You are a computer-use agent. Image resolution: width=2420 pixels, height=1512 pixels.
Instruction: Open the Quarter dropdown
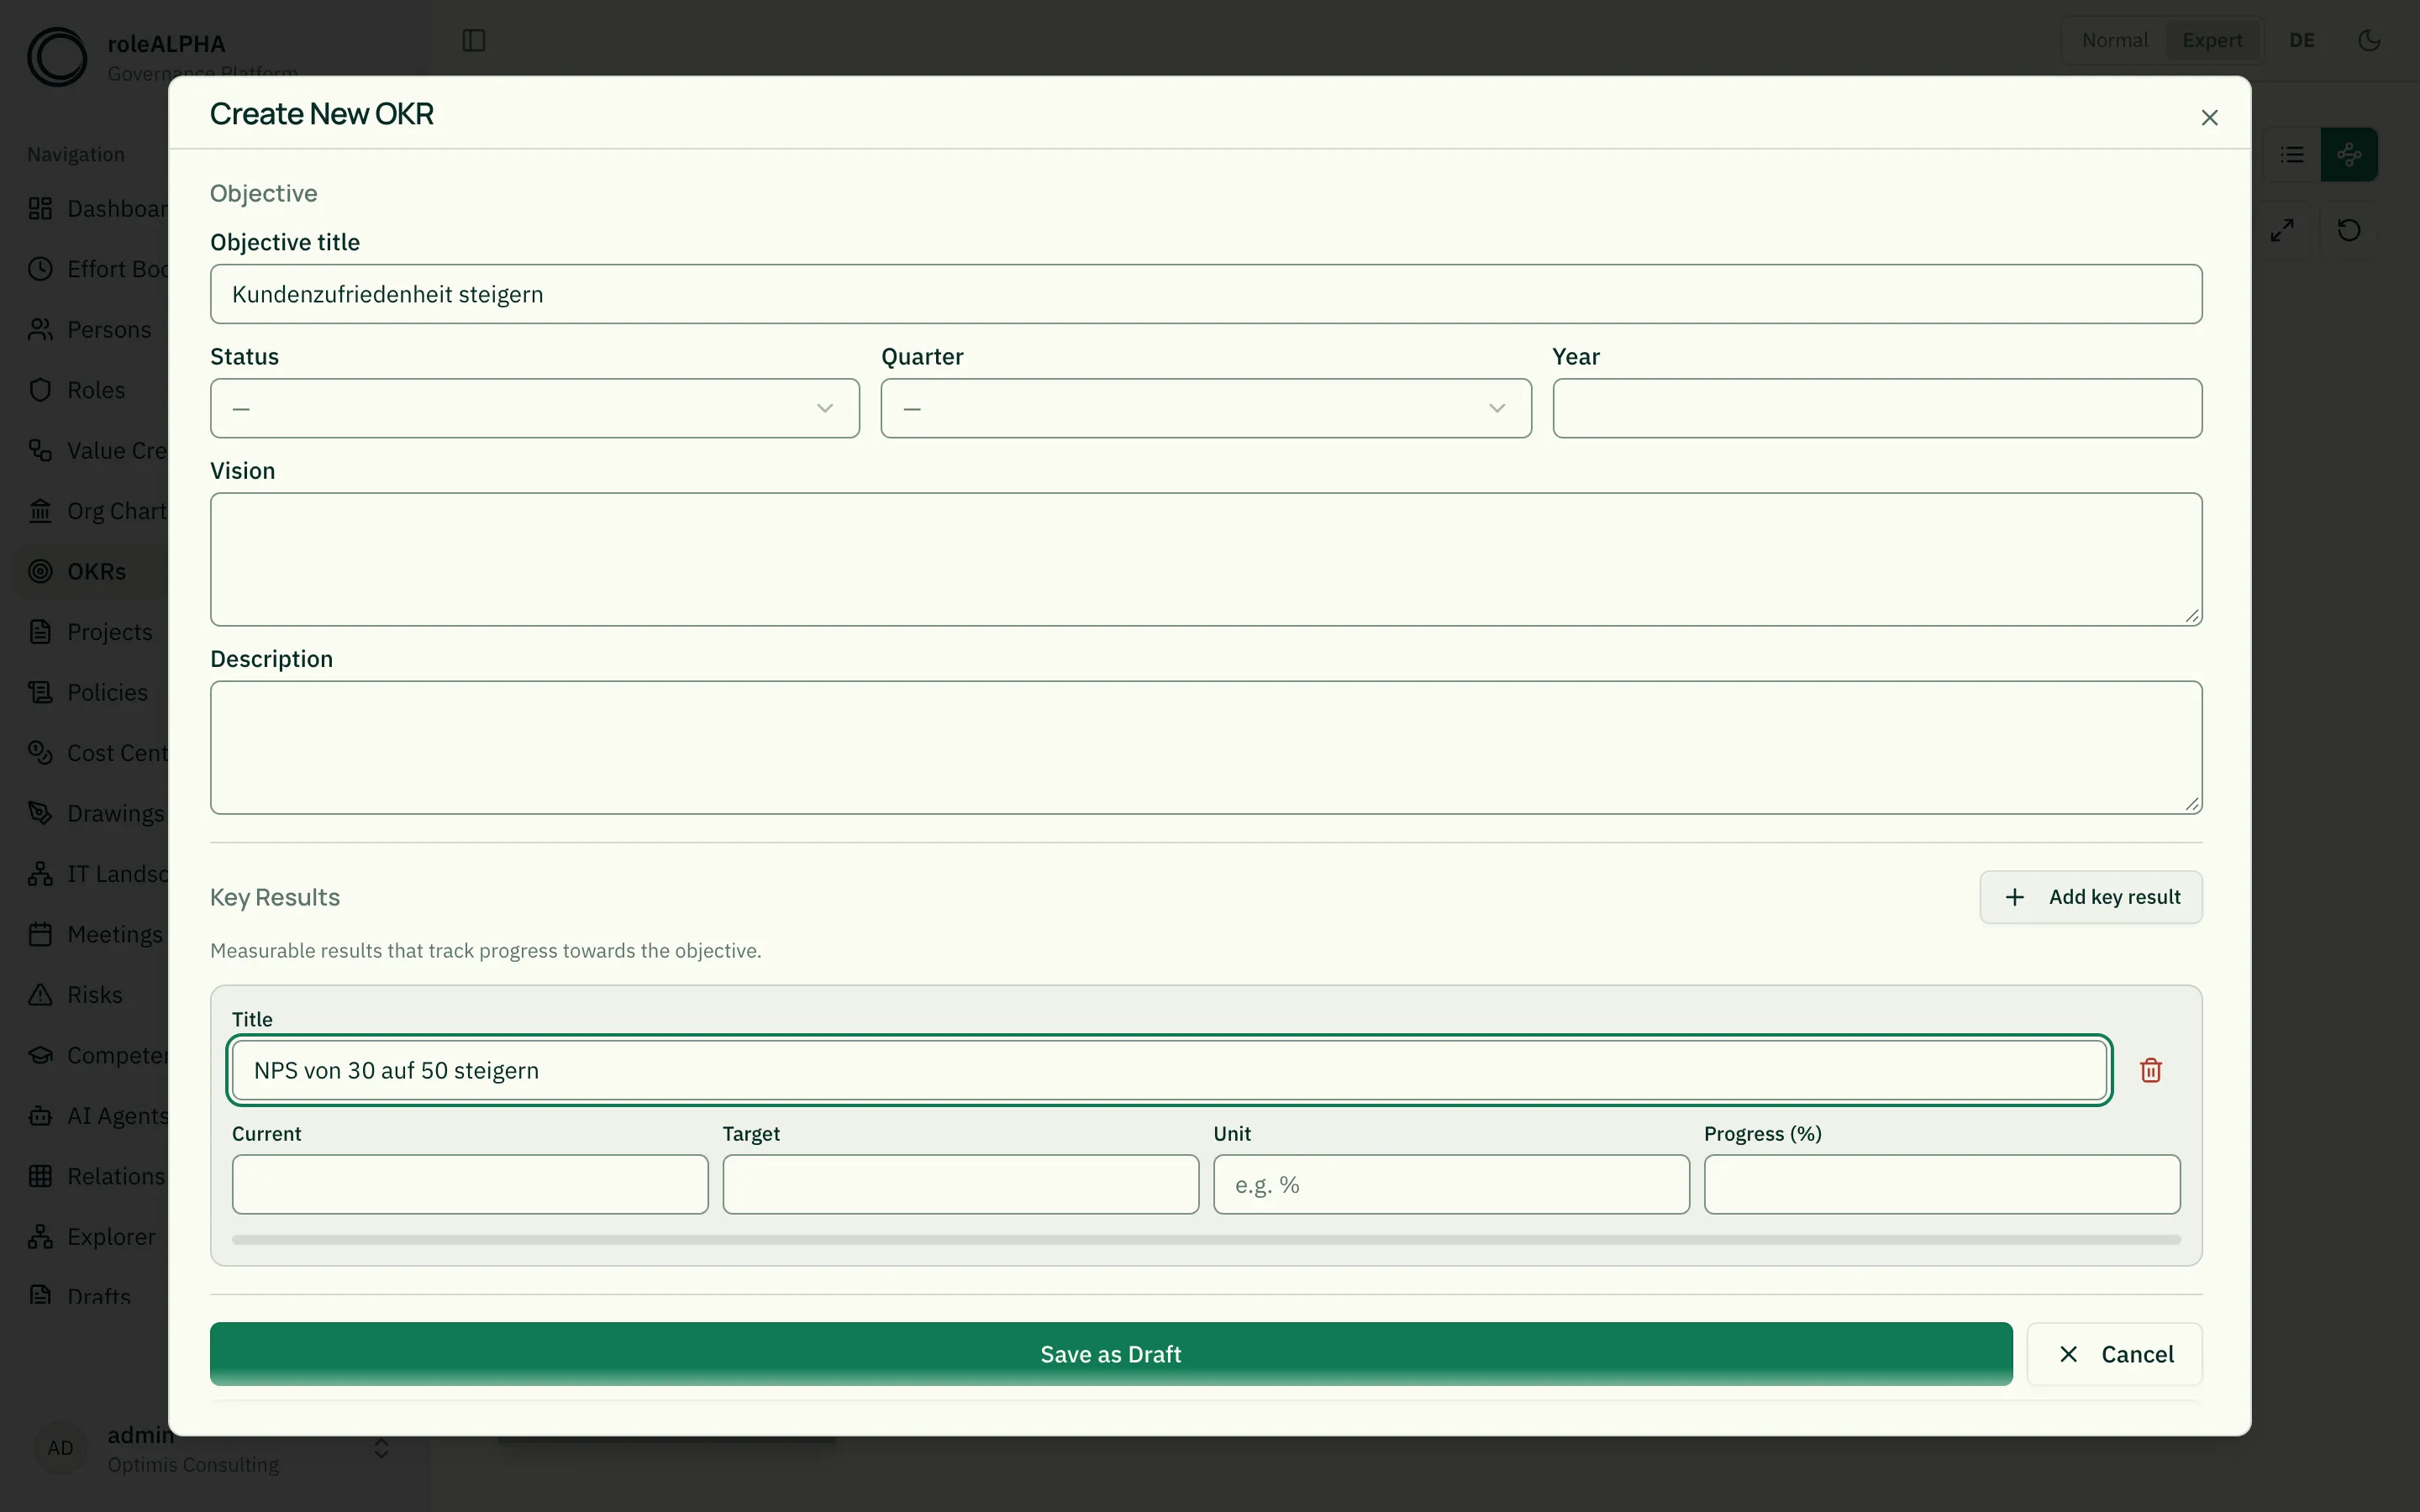pyautogui.click(x=1206, y=408)
